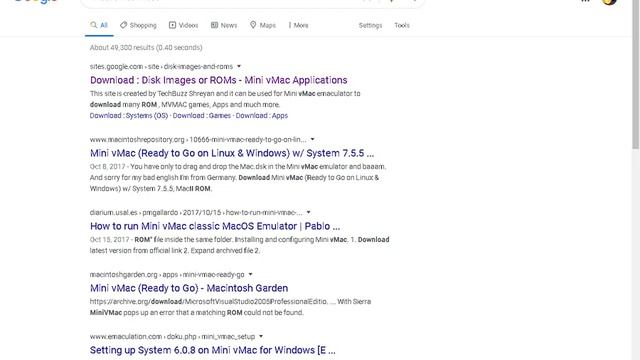Screen dimensions: 640x360
Task: Click the newspaper icon beside News
Action: [x=214, y=25]
